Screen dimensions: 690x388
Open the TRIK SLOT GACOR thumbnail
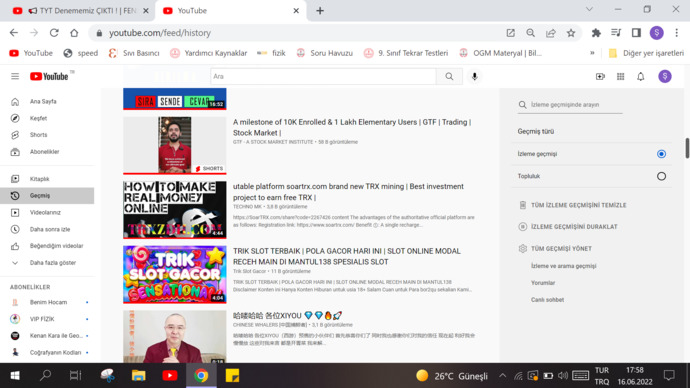coord(175,274)
